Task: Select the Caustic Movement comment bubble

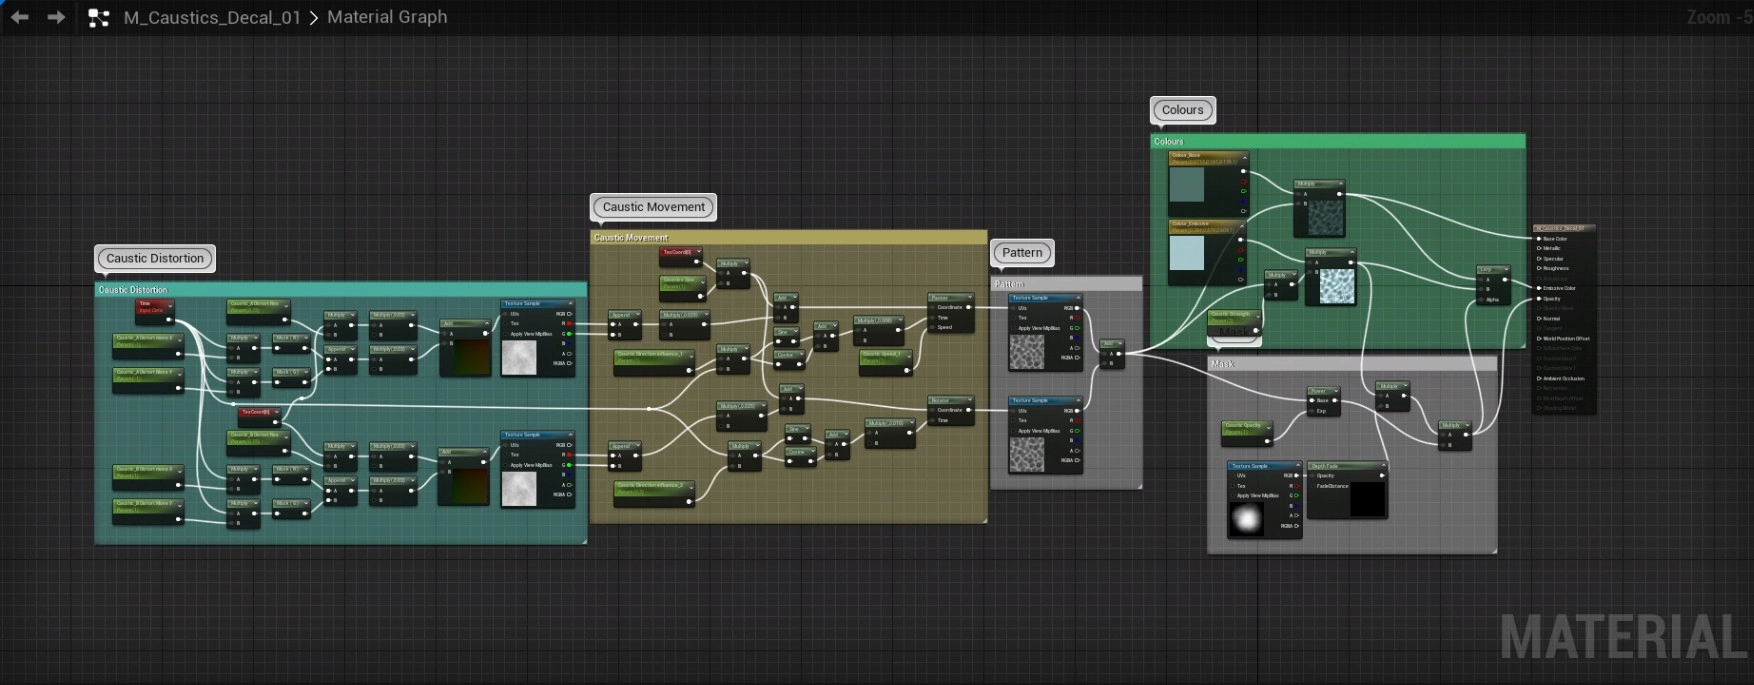Action: pyautogui.click(x=653, y=207)
